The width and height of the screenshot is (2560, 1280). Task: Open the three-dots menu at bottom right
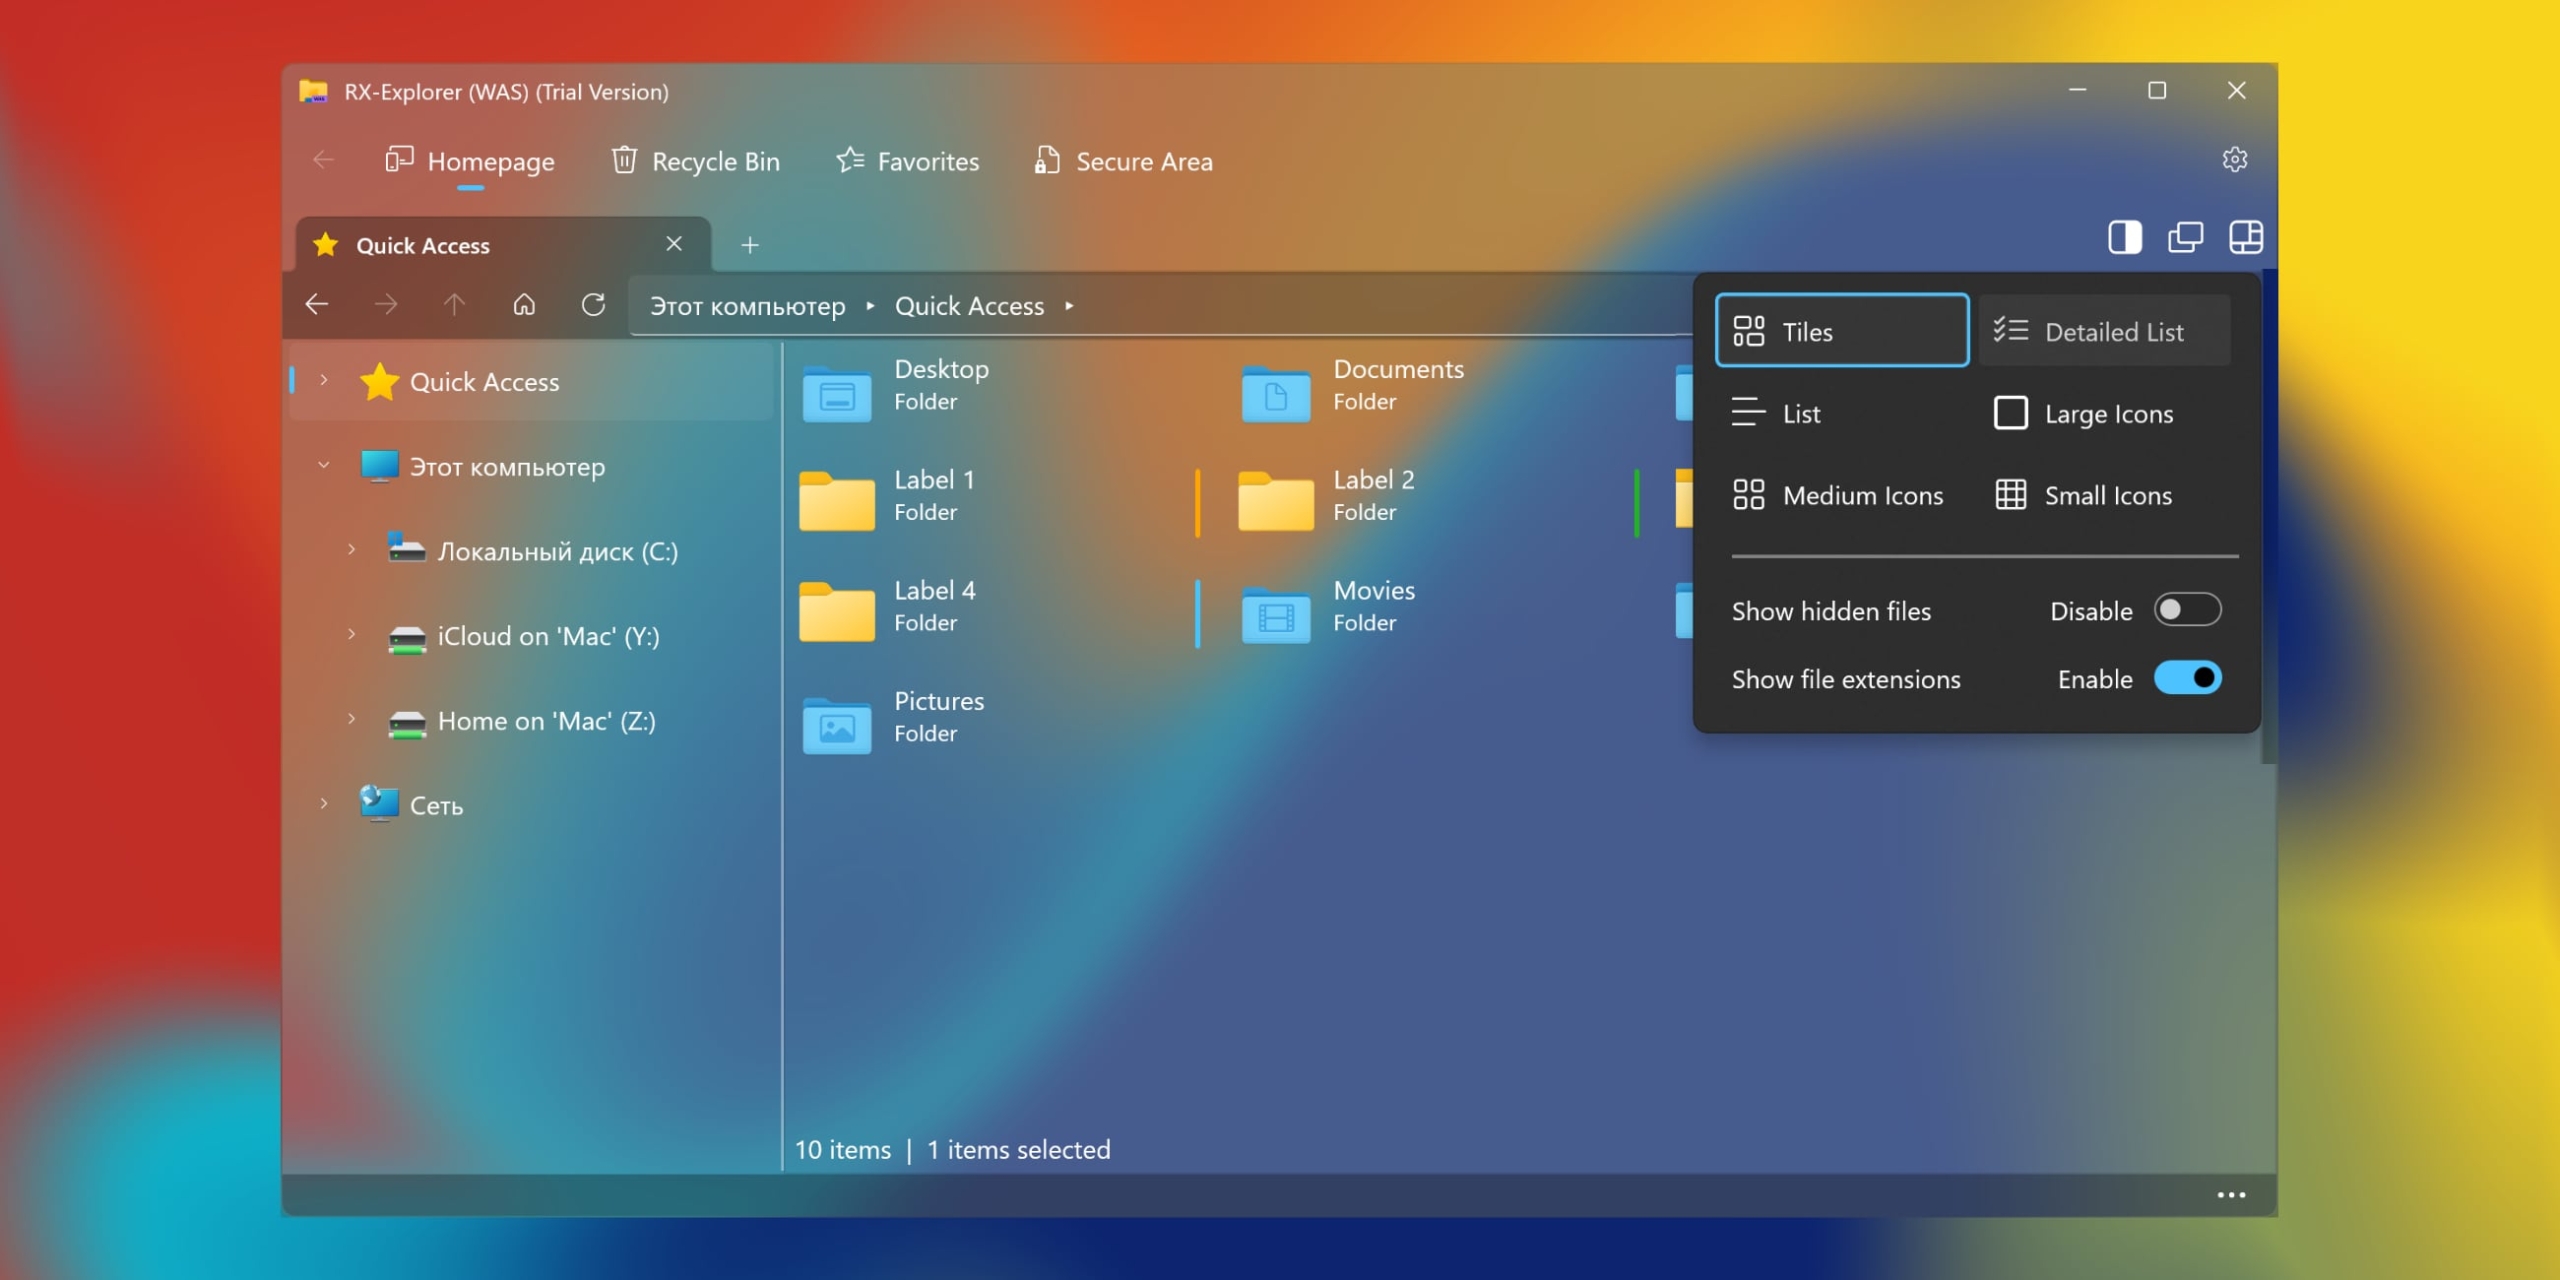[2231, 1195]
